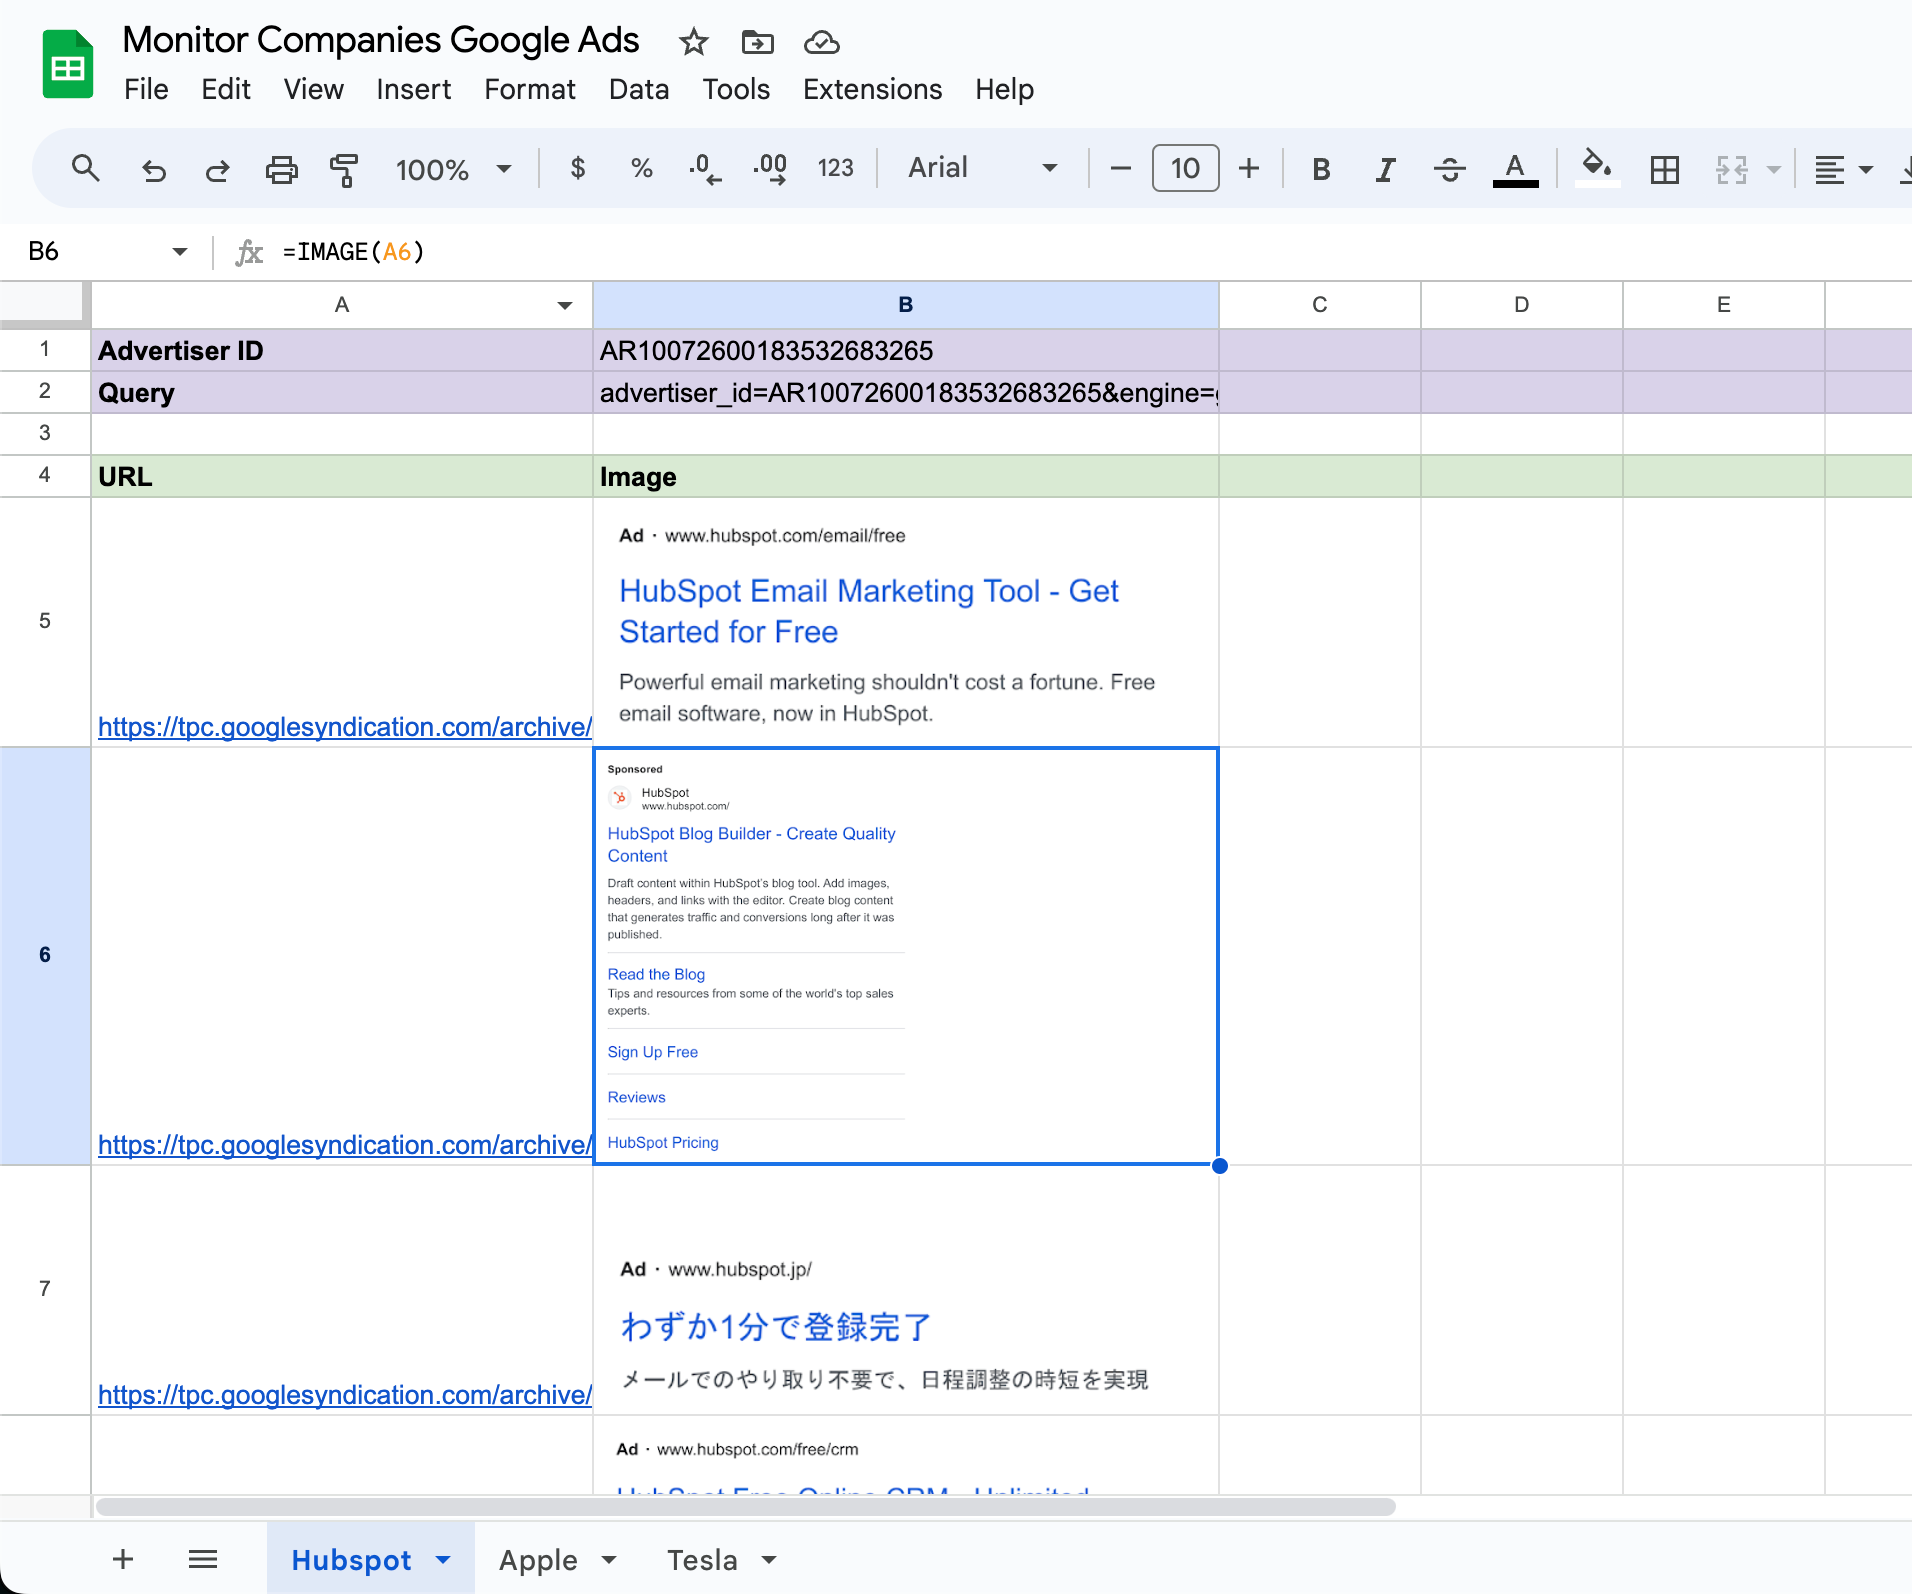Click the search menus magnifier icon
Image resolution: width=1912 pixels, height=1594 pixels.
86,168
